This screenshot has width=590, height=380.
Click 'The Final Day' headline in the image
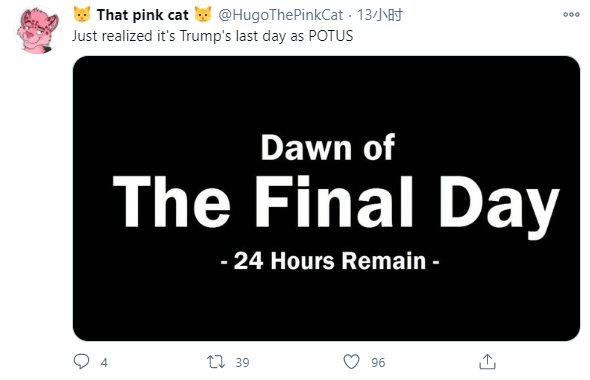(336, 204)
